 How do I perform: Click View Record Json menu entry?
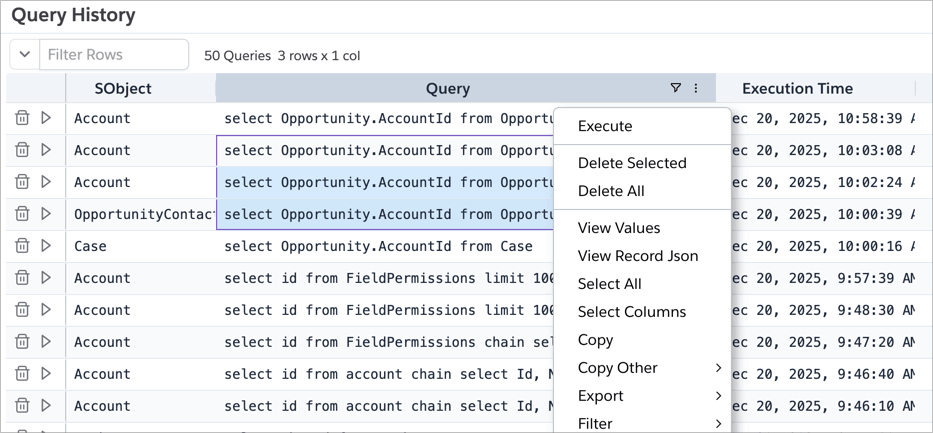pyautogui.click(x=638, y=256)
